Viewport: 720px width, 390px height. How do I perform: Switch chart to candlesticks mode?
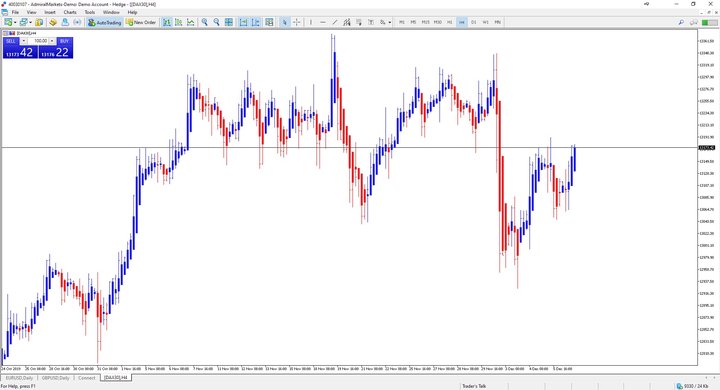click(179, 22)
